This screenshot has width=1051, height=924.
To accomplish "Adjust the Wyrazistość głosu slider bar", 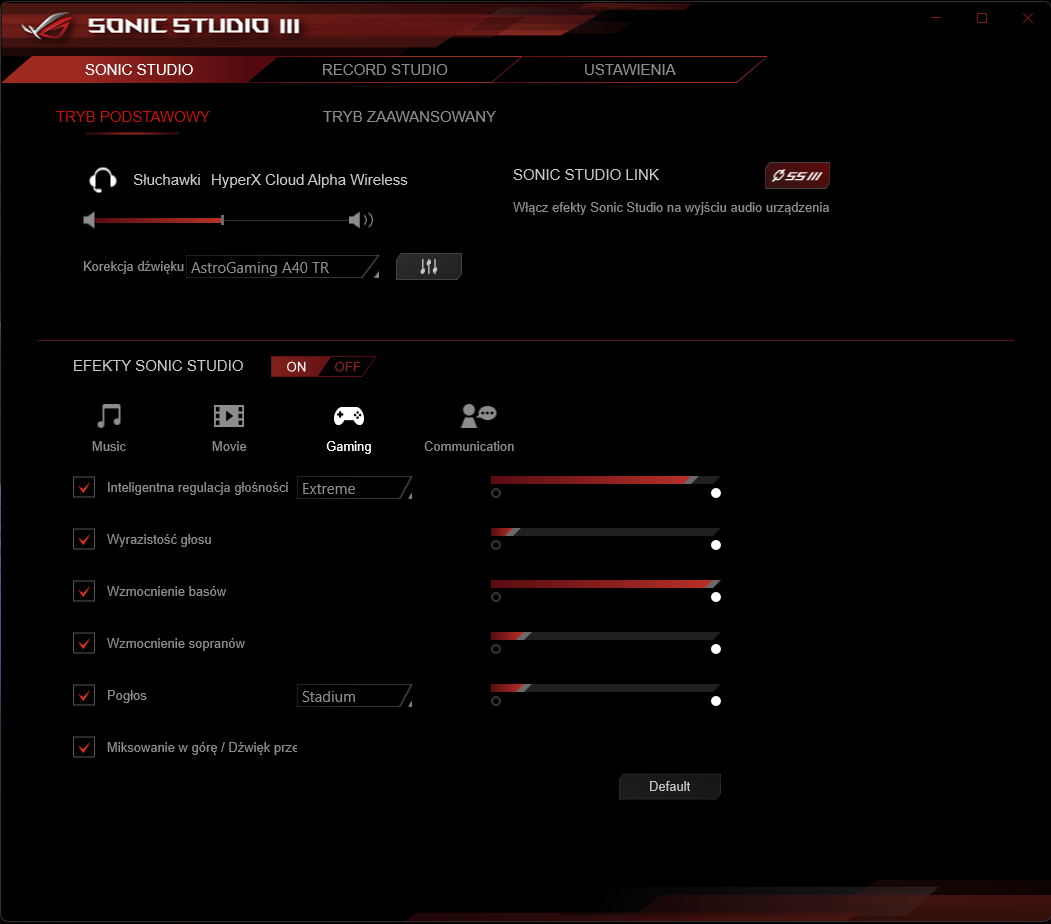I will [x=605, y=532].
